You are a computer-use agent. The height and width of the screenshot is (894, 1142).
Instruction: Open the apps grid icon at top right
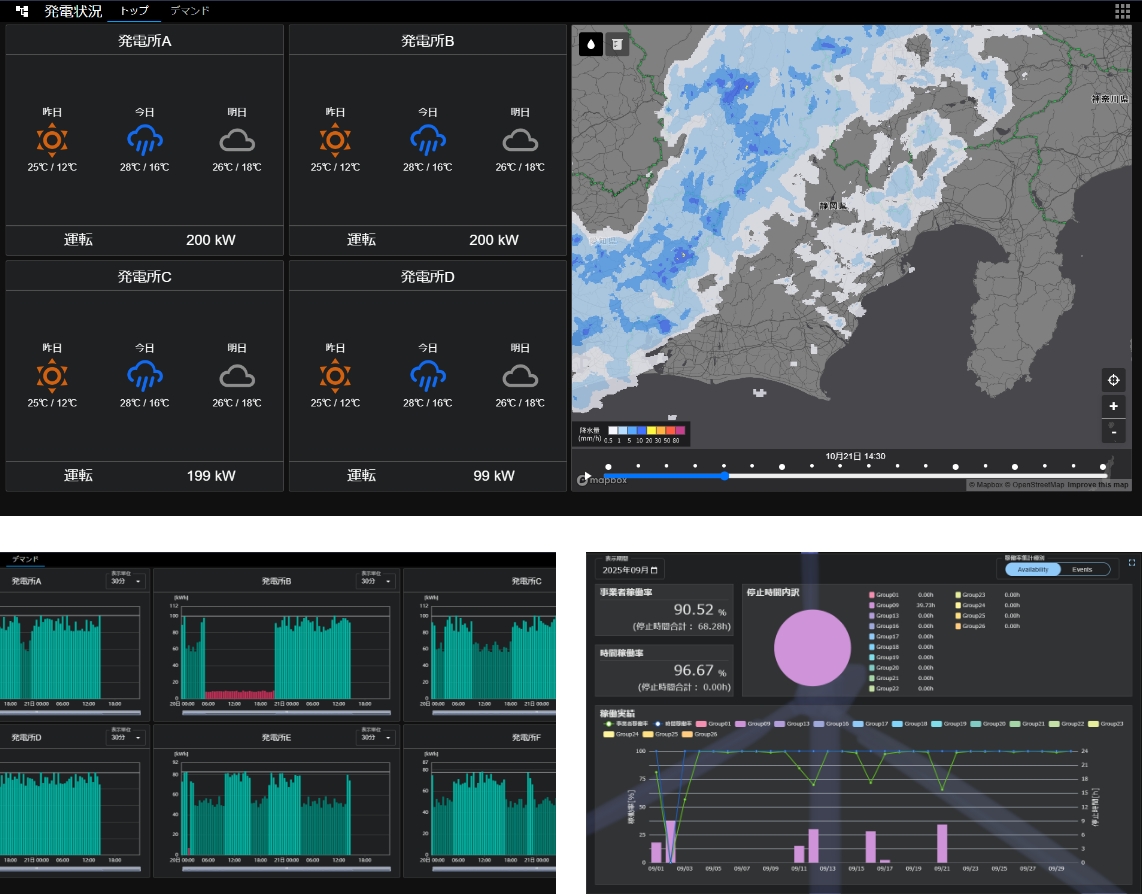(x=1123, y=11)
